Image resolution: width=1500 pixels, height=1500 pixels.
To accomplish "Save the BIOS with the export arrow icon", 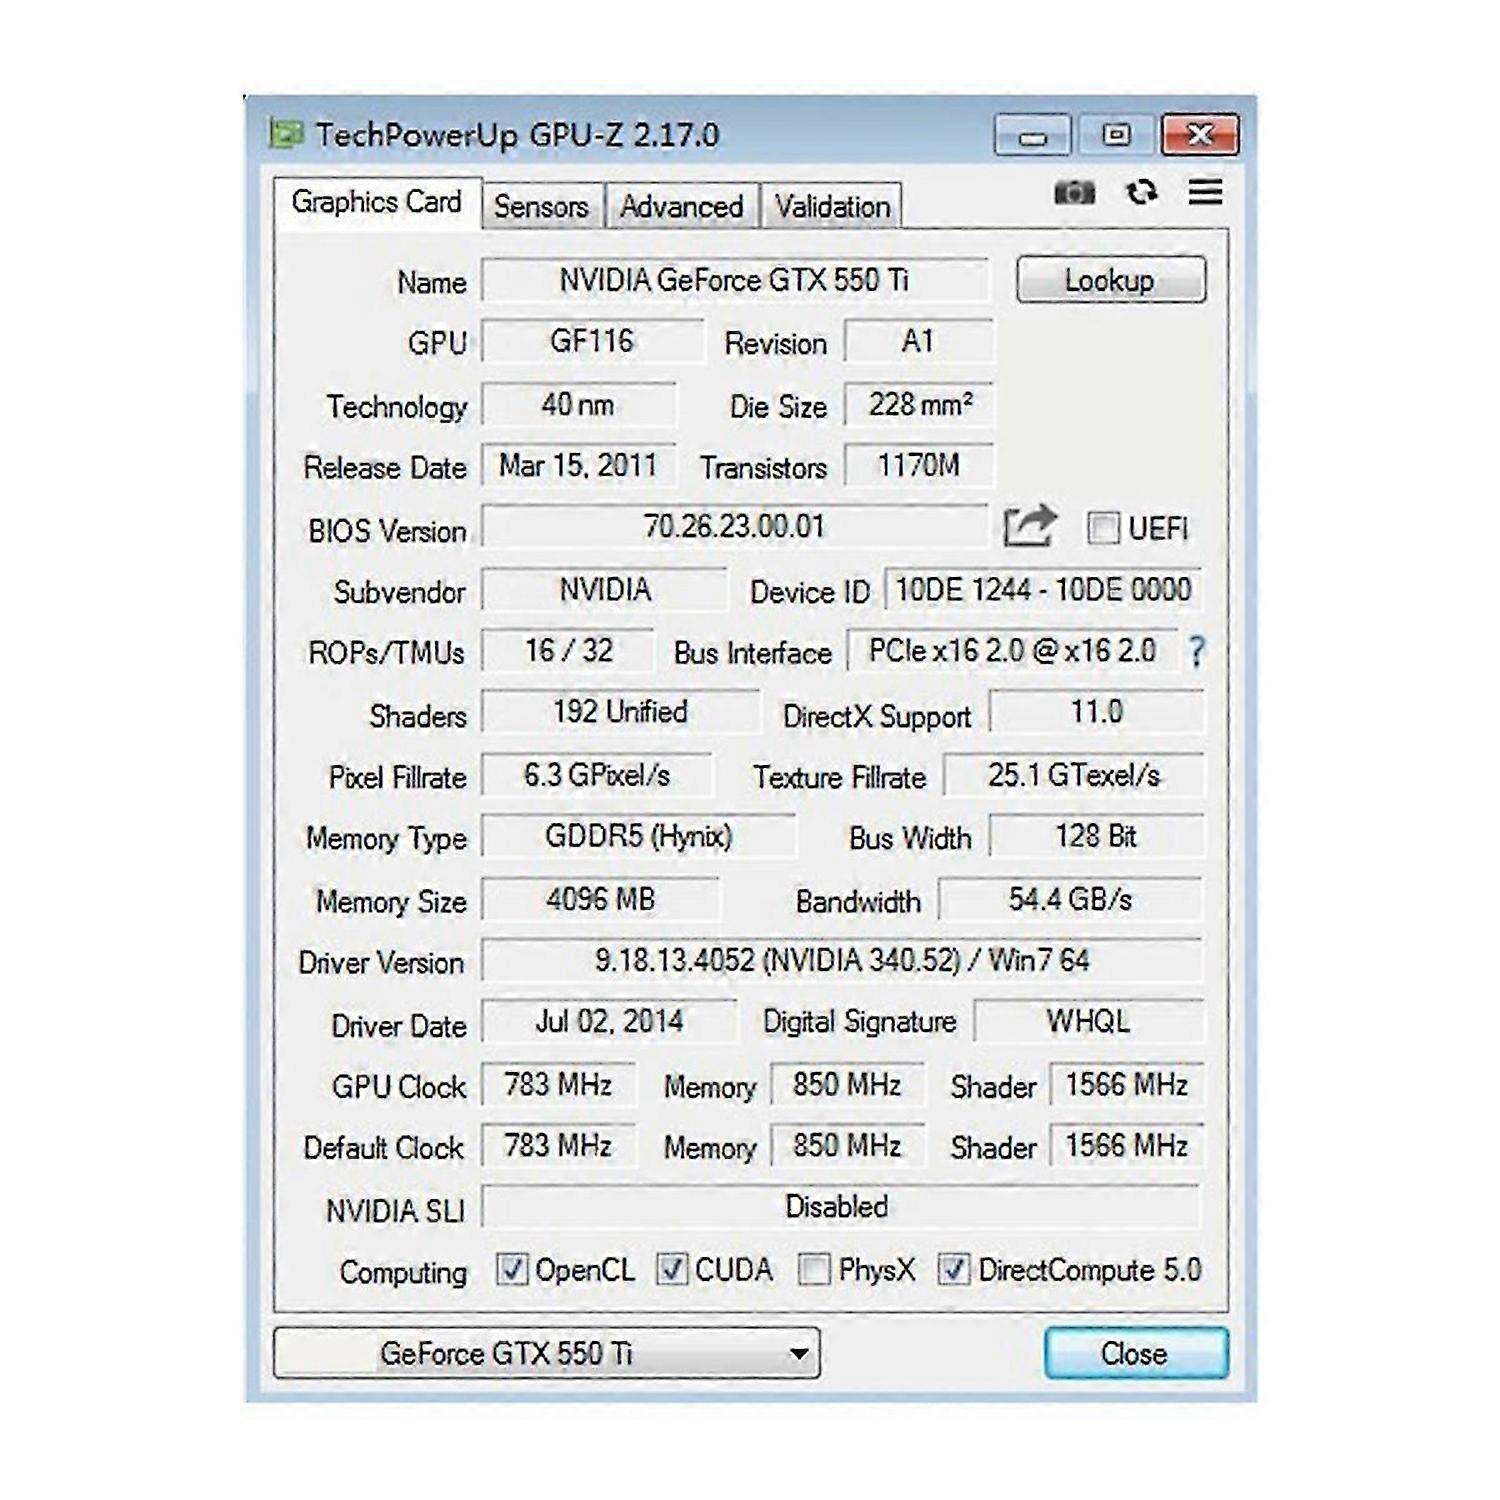I will pyautogui.click(x=1031, y=524).
